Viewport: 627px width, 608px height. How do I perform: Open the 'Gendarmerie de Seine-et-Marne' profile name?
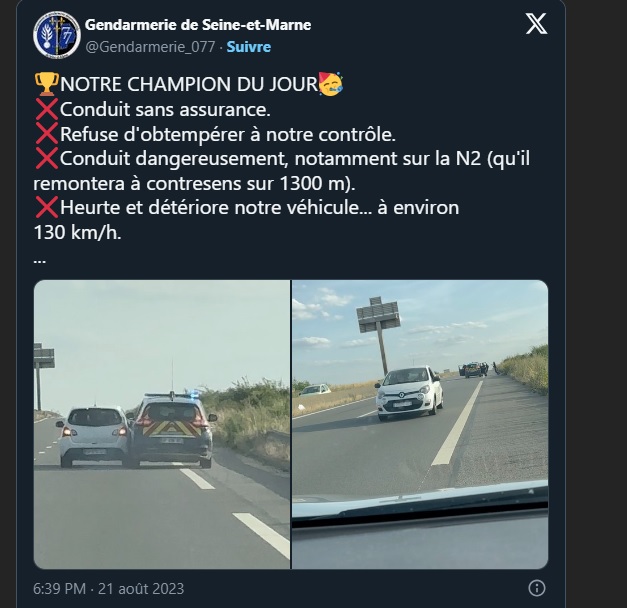[198, 25]
